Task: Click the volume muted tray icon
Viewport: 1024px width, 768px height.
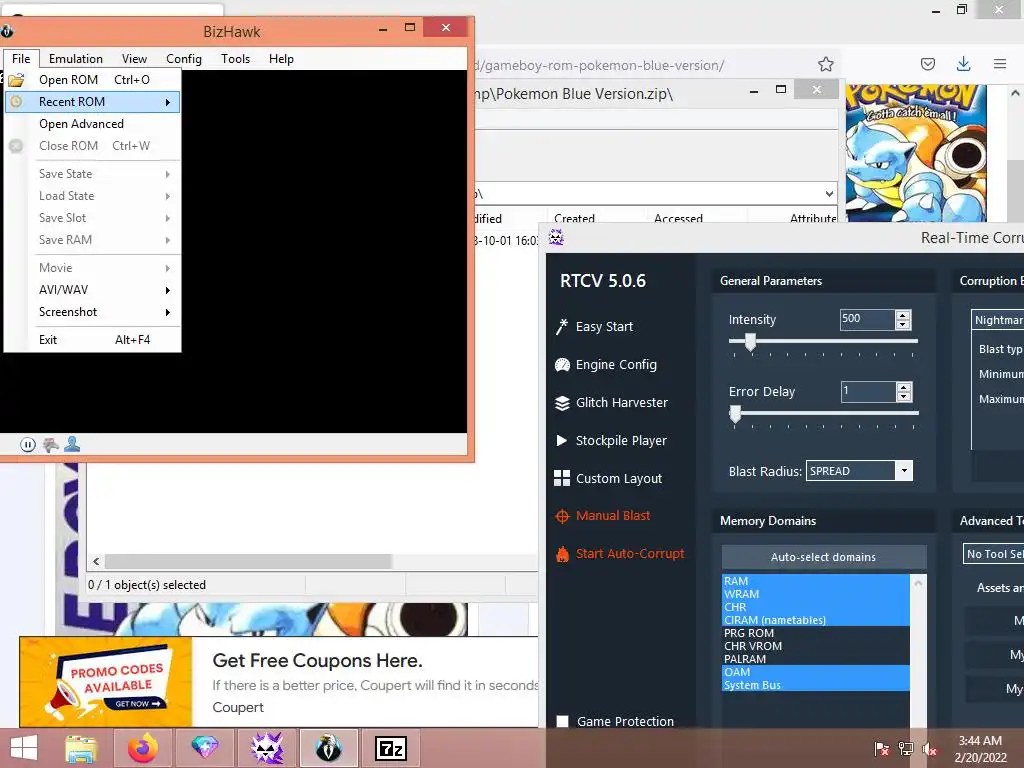Action: click(x=930, y=749)
